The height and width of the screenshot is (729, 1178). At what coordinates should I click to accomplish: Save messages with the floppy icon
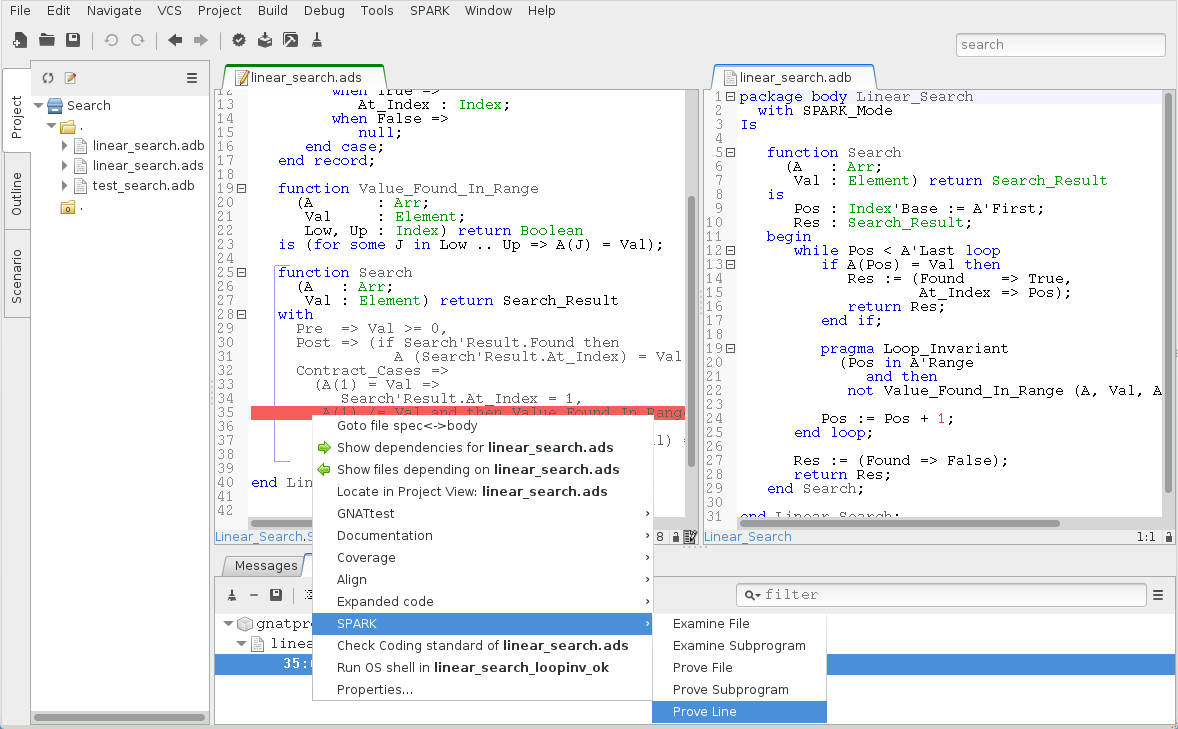tap(276, 594)
